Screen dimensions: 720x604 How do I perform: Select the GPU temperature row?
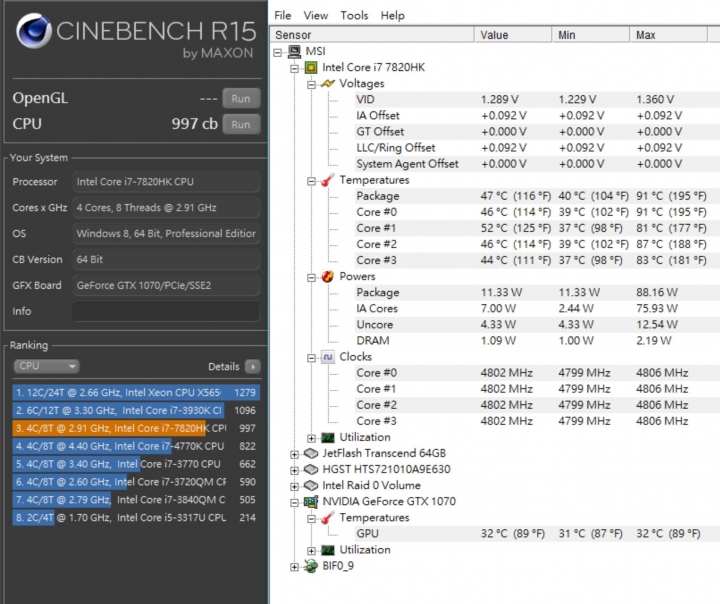pos(537,534)
